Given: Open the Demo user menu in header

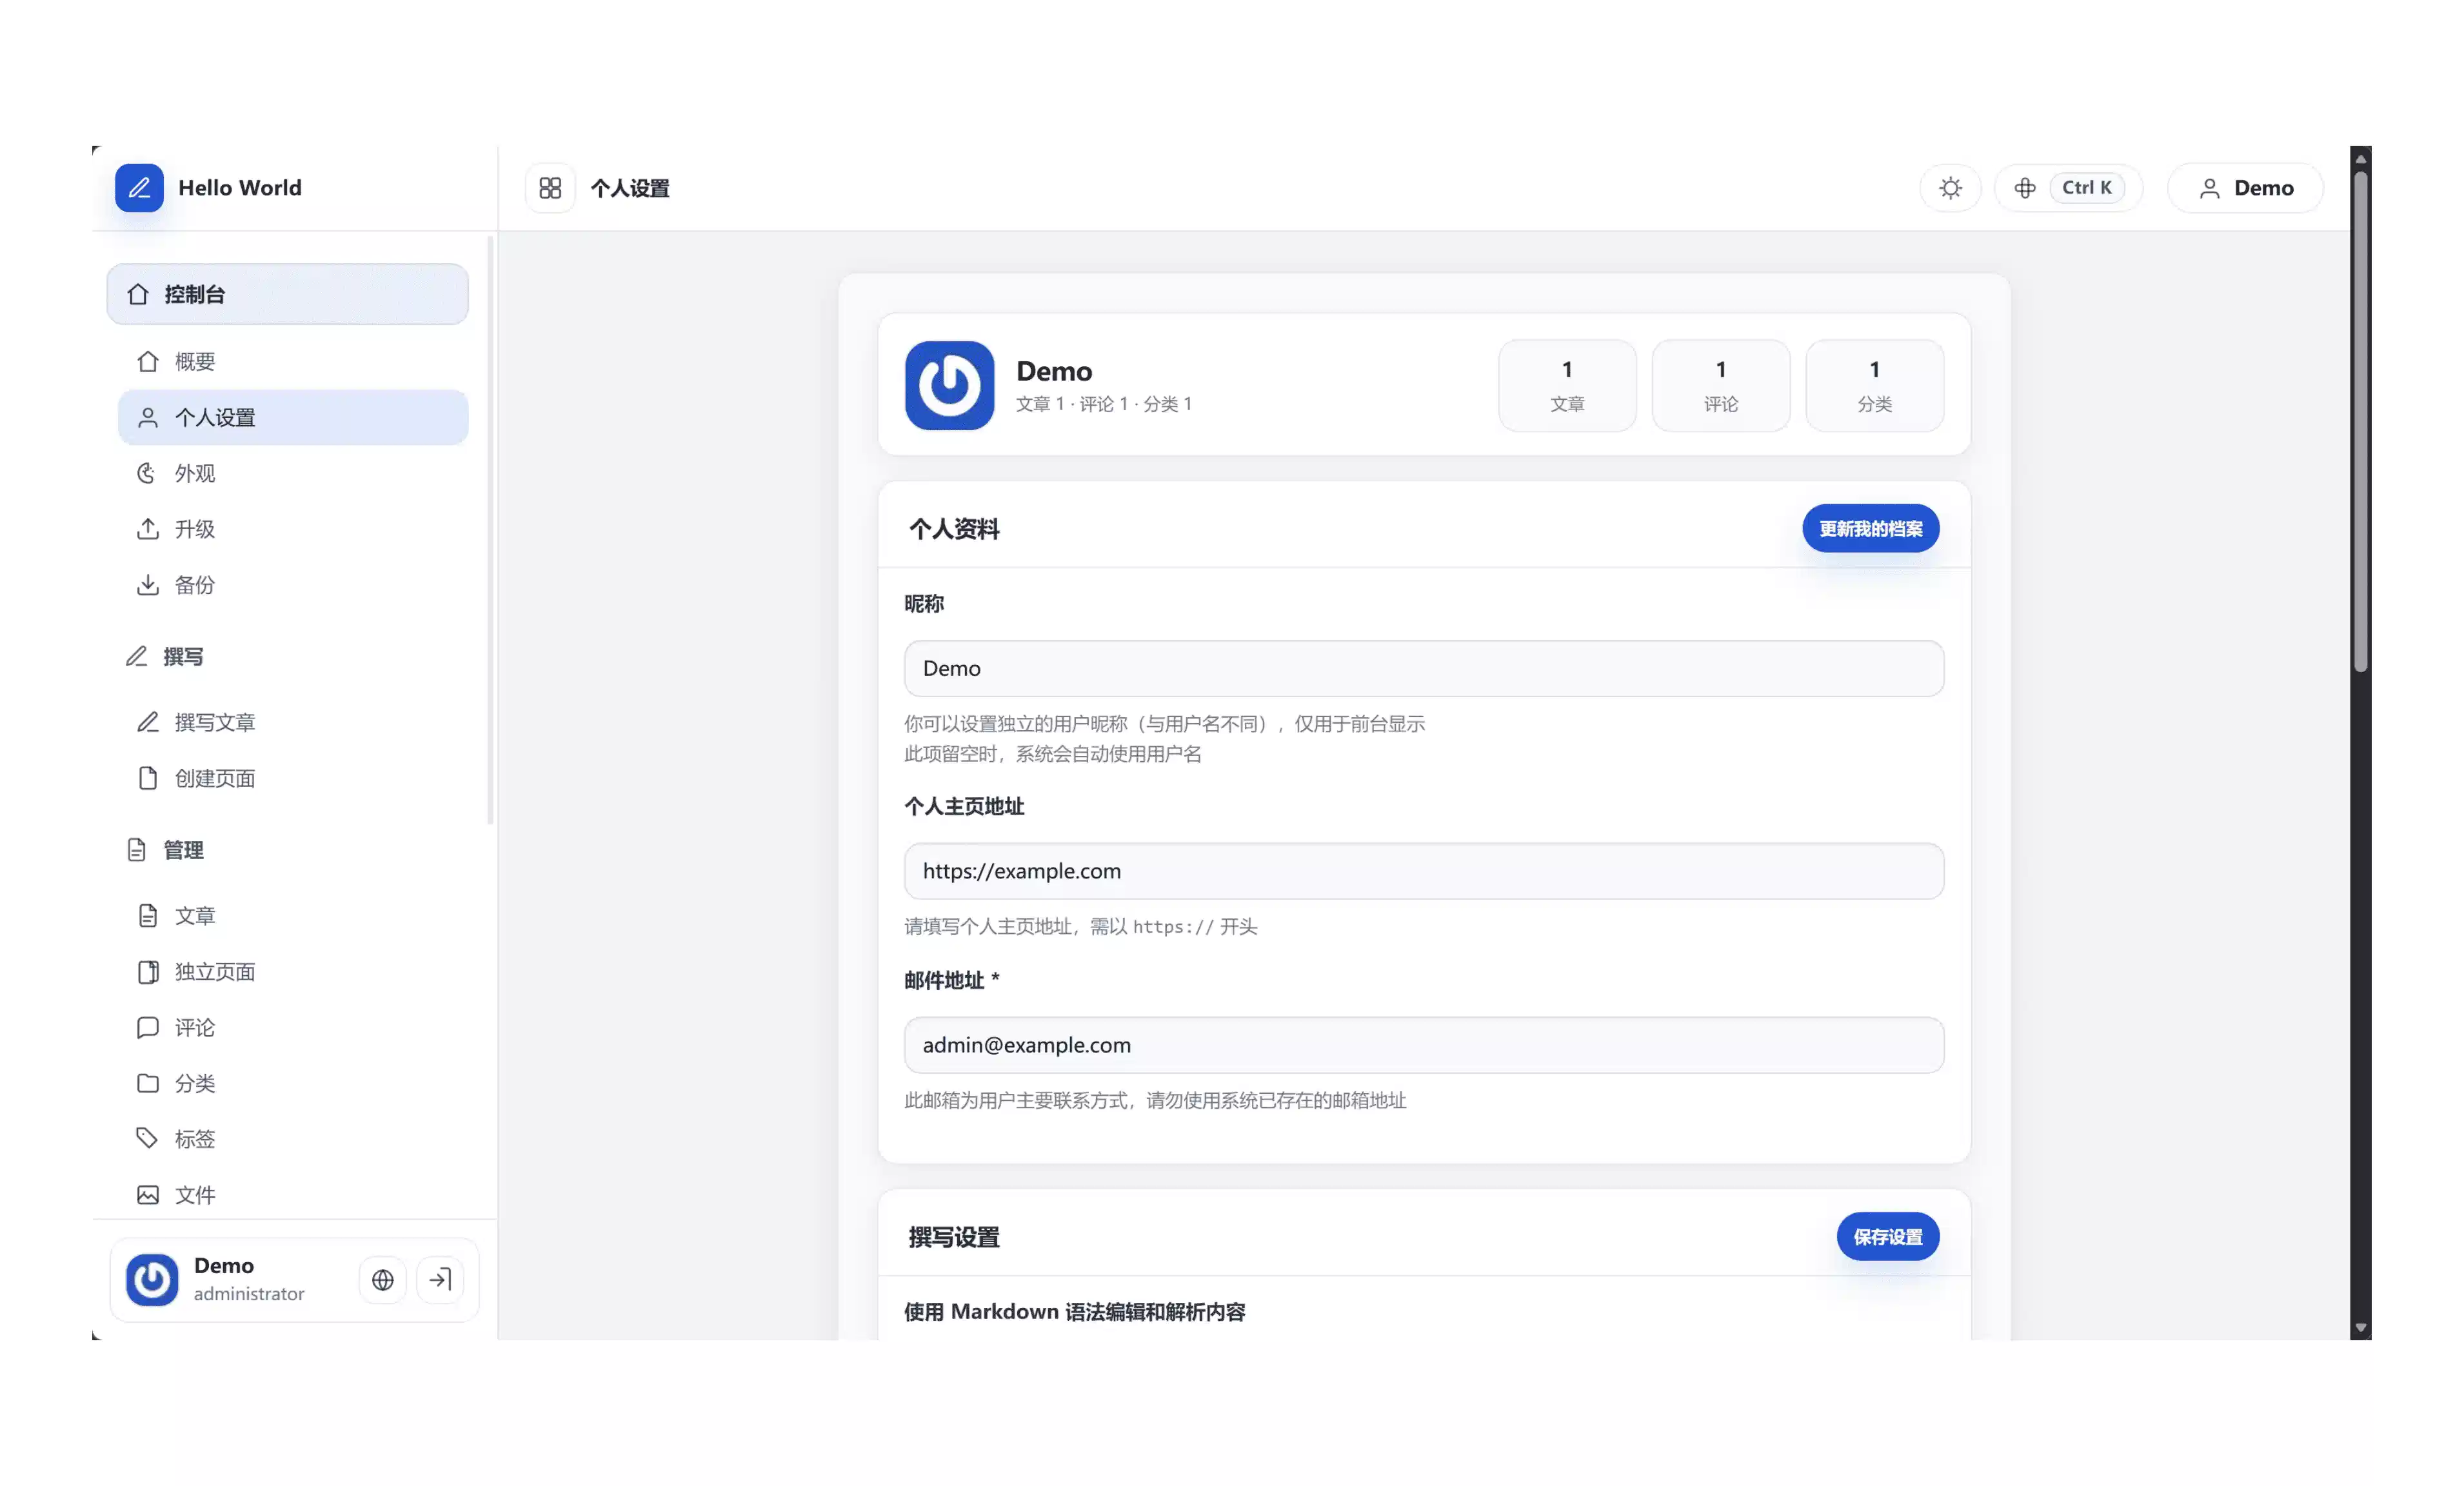Looking at the screenshot, I should pos(2245,188).
